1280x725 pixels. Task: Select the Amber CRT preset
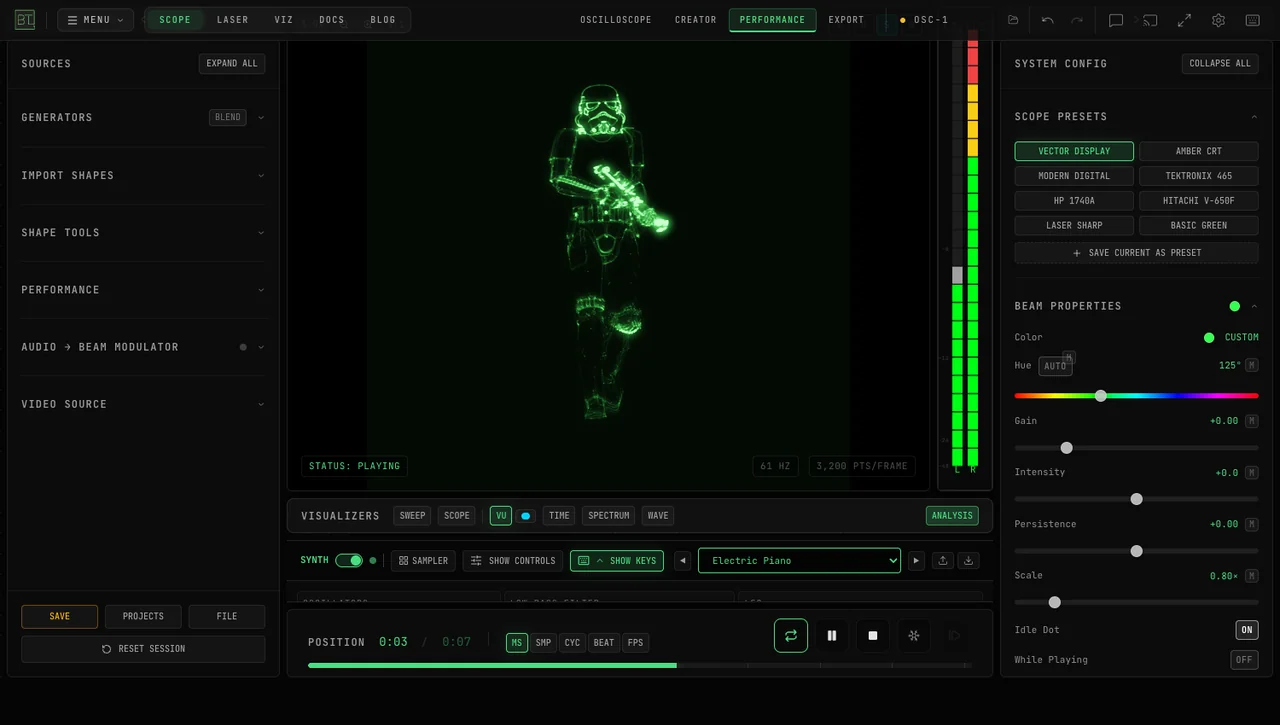(x=1198, y=151)
